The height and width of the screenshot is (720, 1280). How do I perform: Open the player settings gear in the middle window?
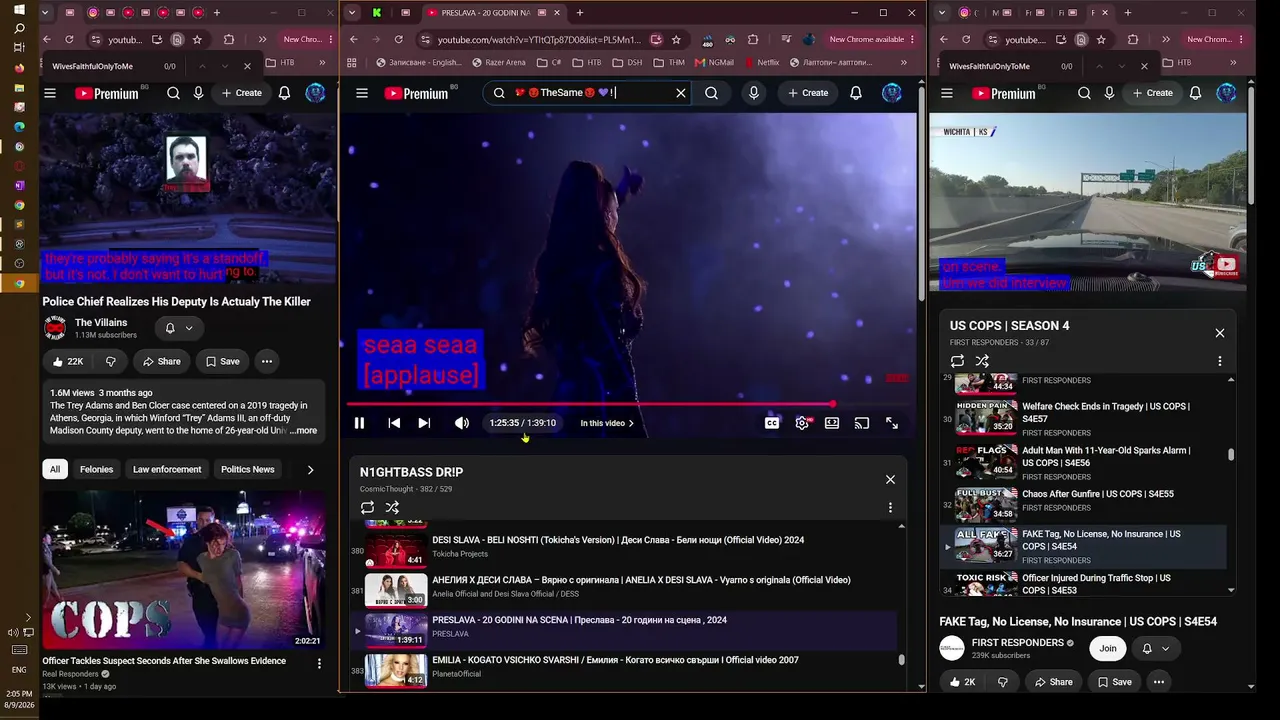802,423
